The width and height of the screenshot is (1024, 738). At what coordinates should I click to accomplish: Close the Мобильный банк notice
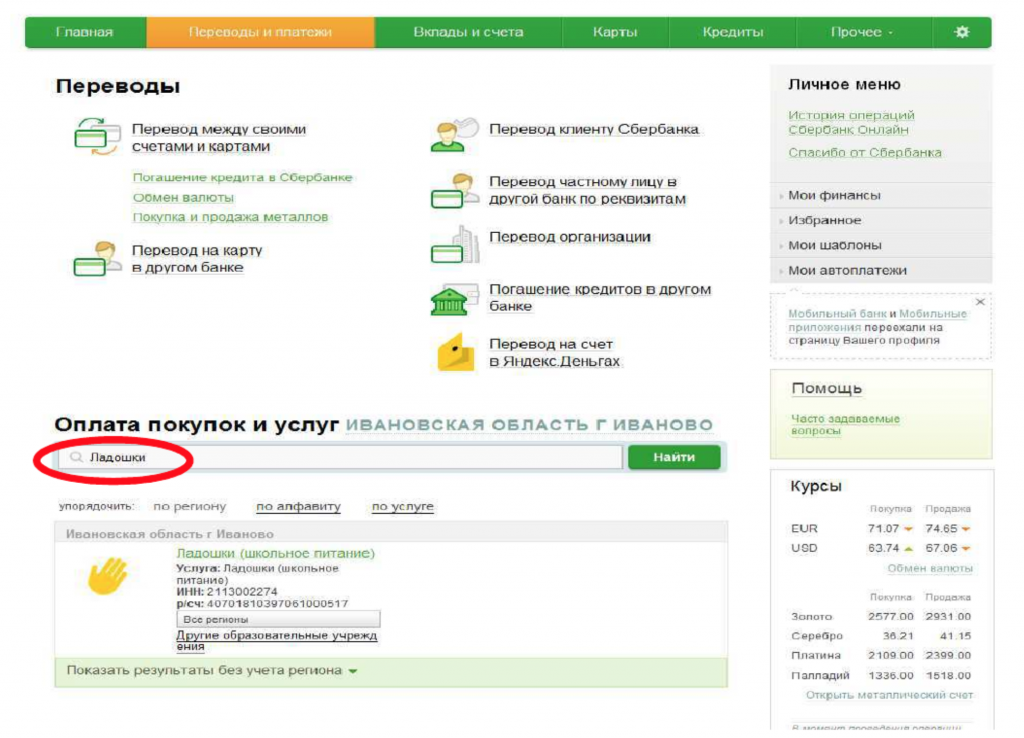980,302
